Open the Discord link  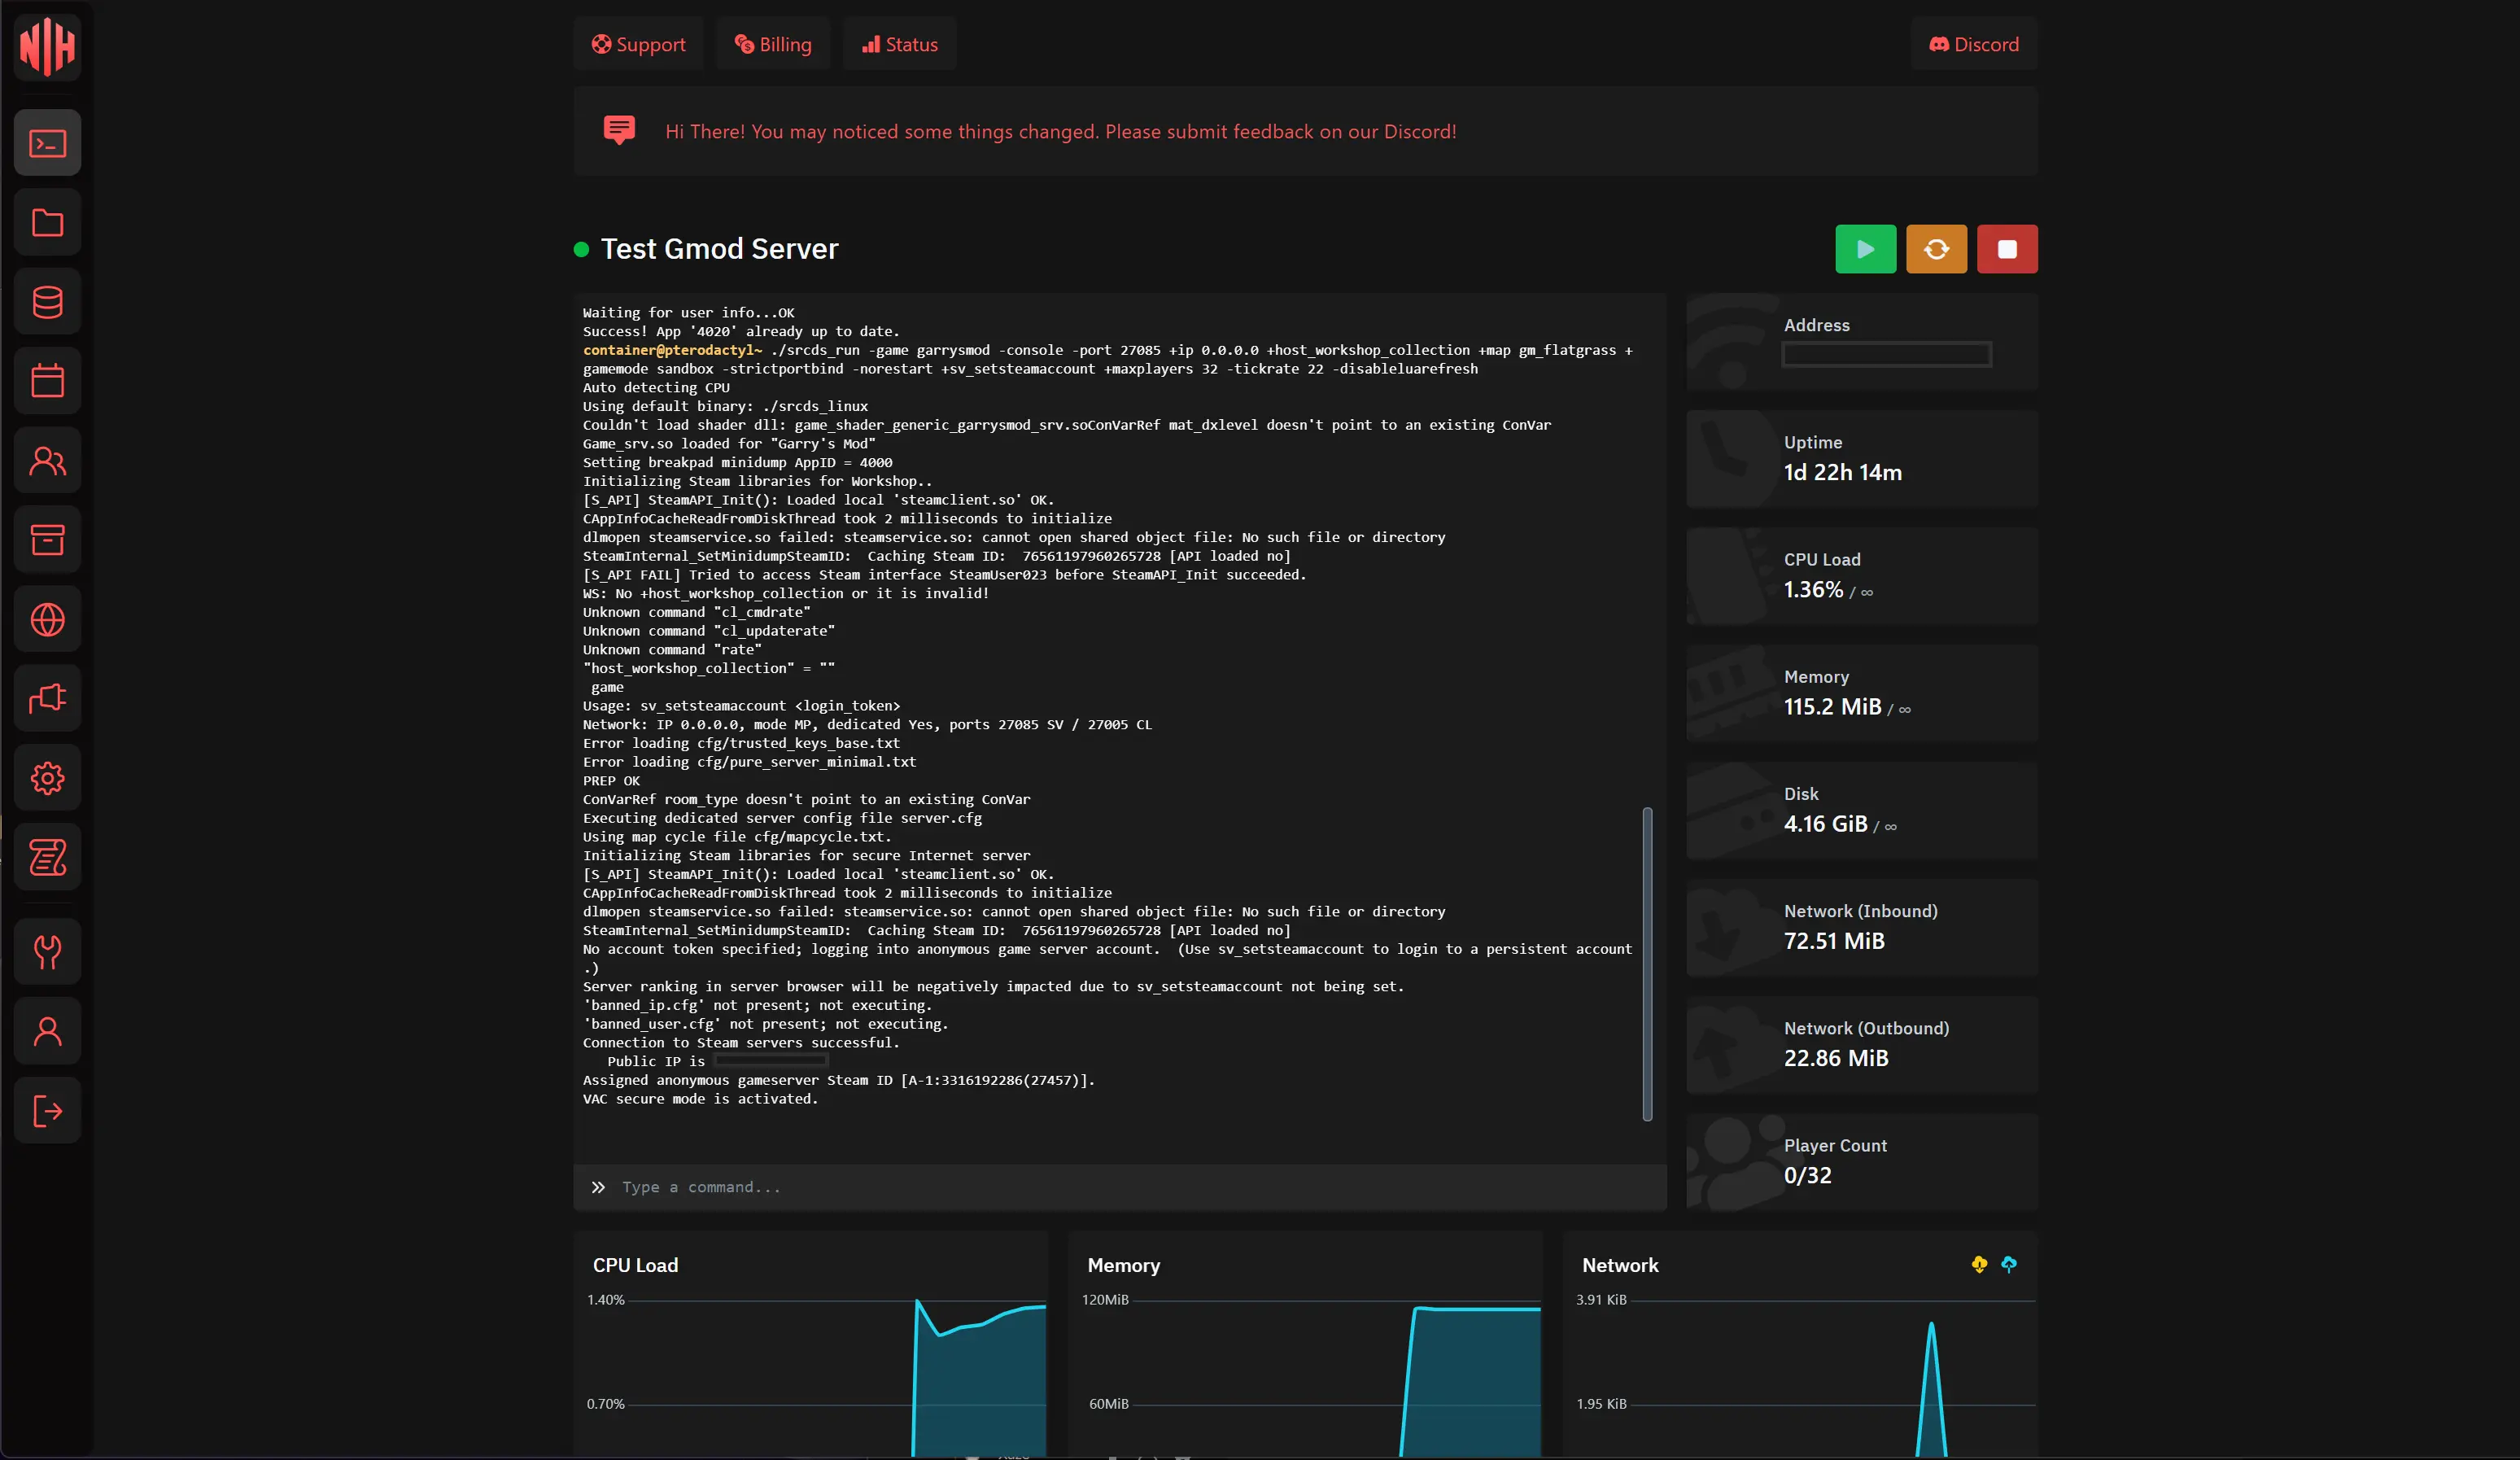click(1974, 44)
